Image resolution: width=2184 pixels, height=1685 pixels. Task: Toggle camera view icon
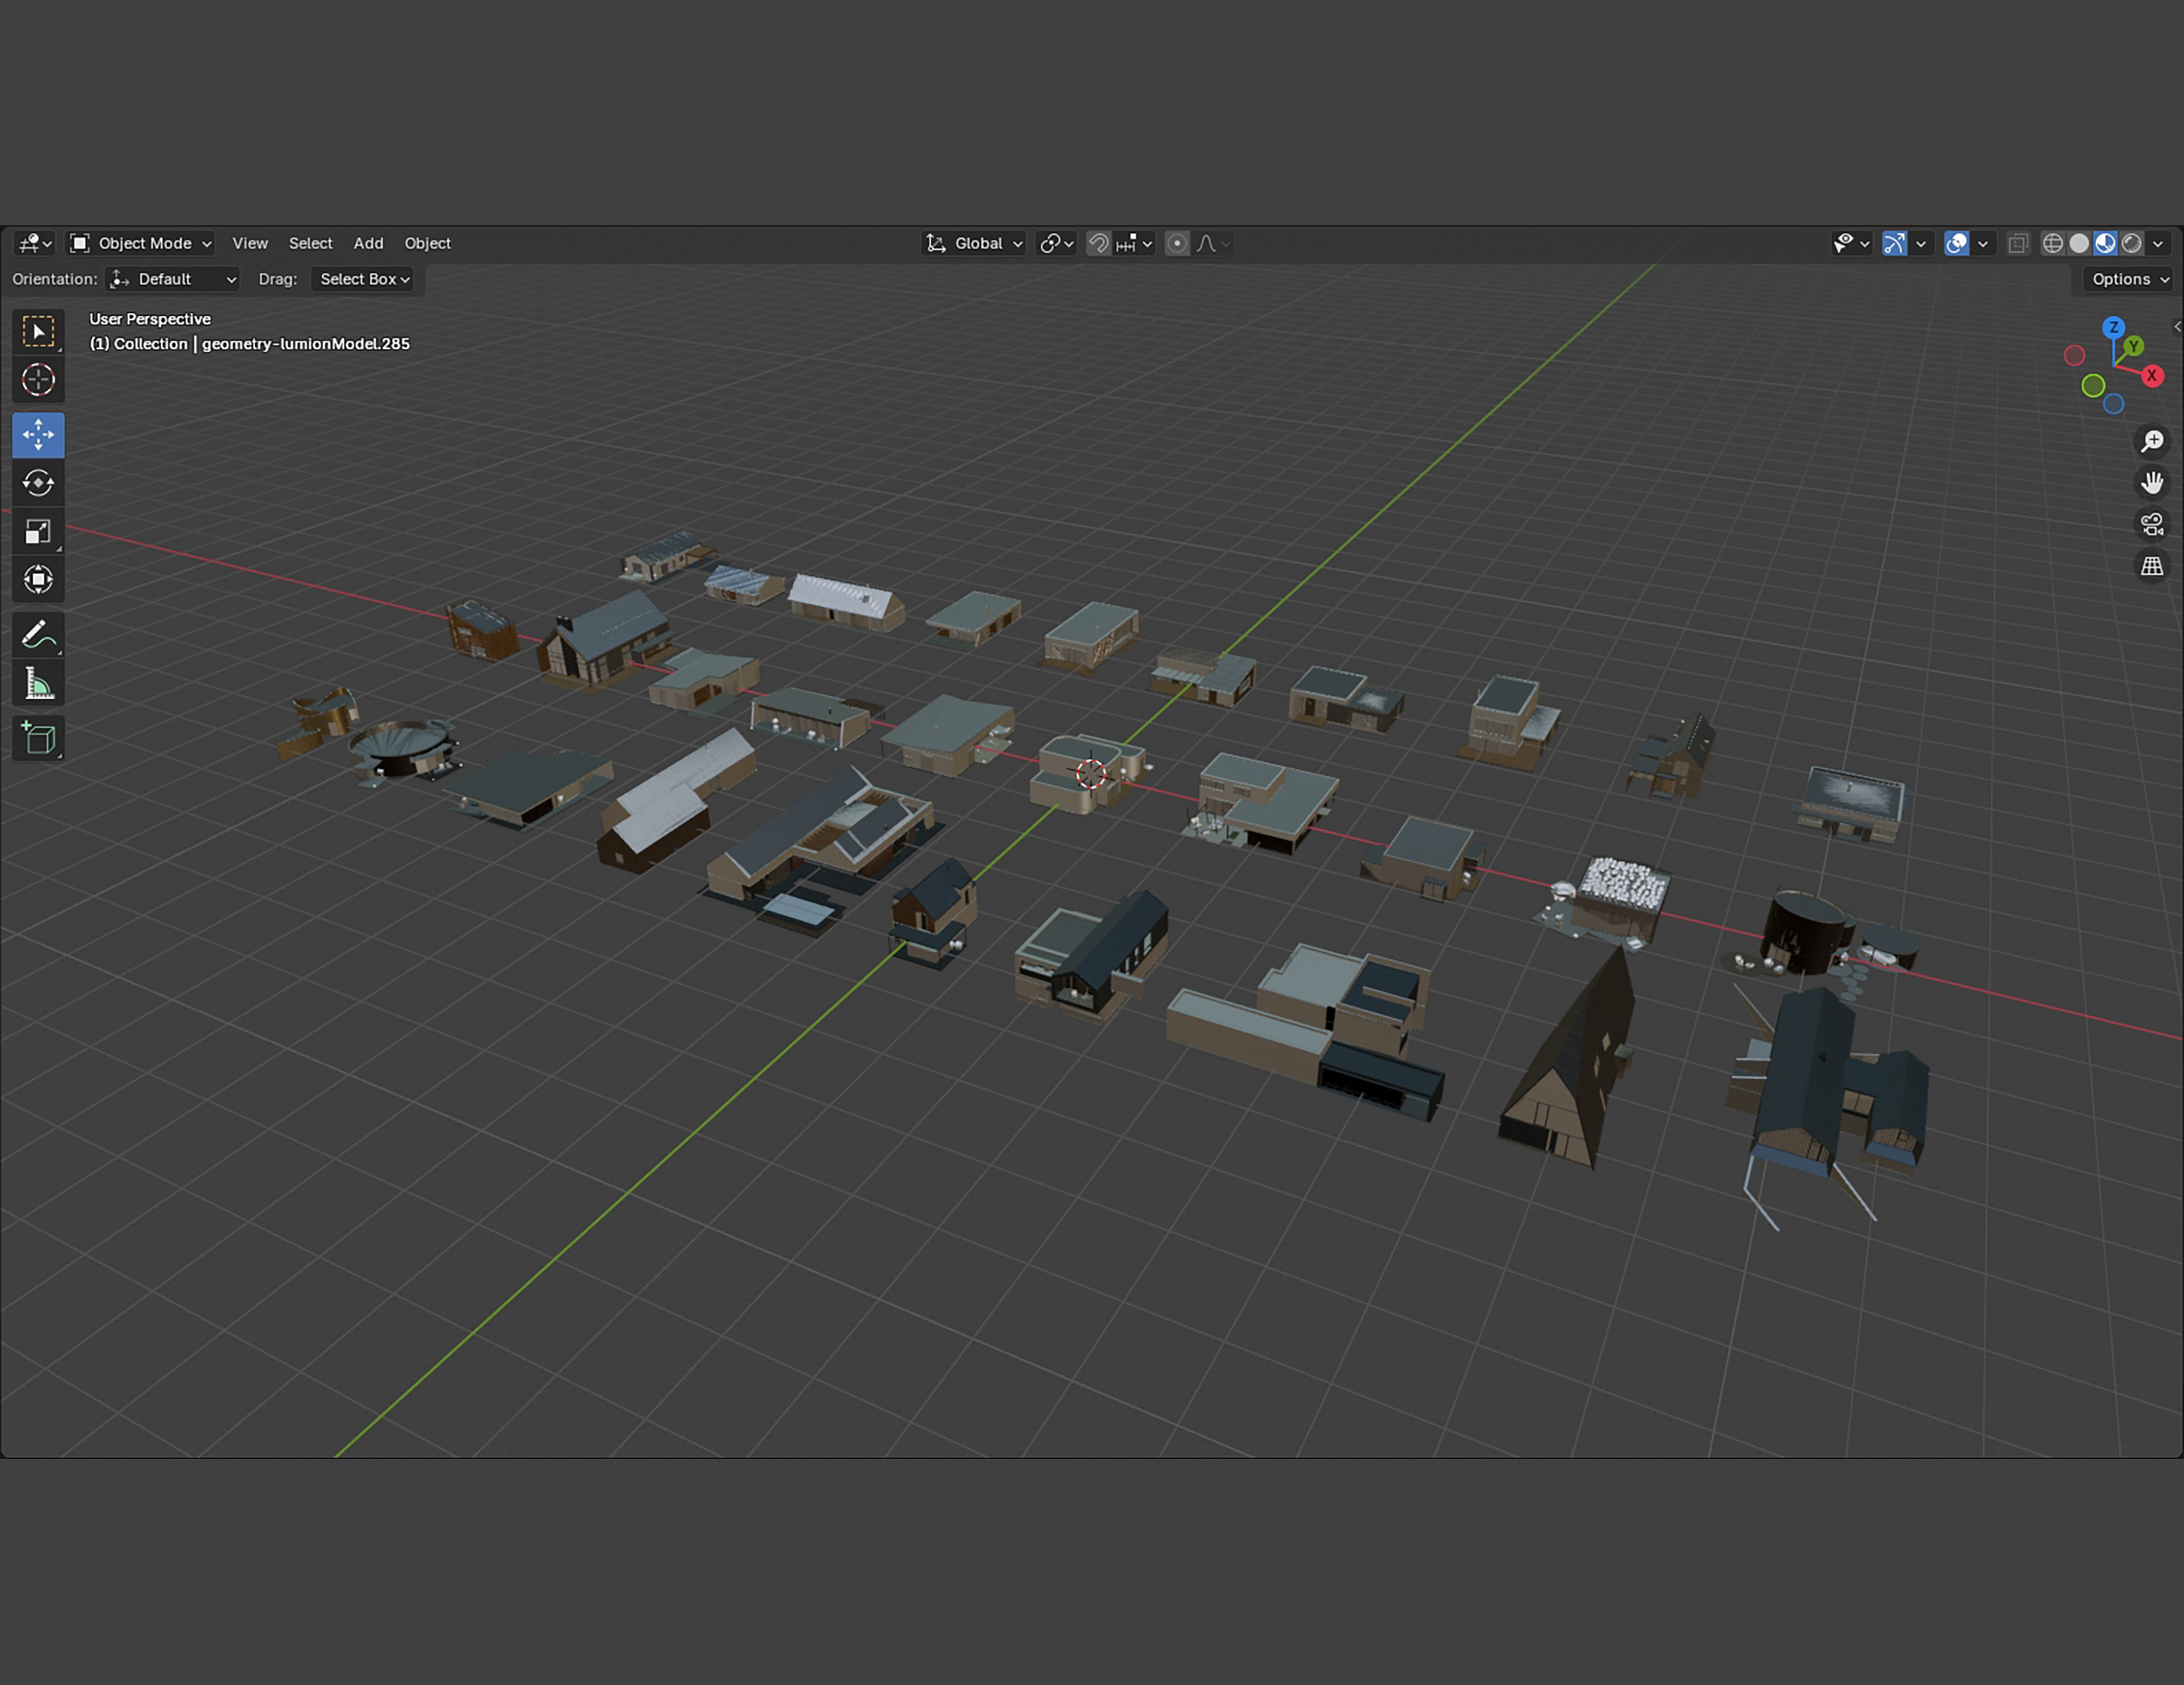coord(2152,524)
